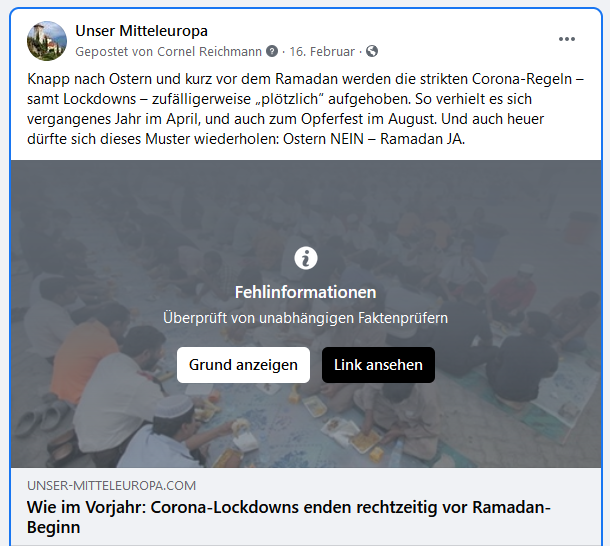
Task: Open the post options three-dot menu
Action: pos(566,39)
